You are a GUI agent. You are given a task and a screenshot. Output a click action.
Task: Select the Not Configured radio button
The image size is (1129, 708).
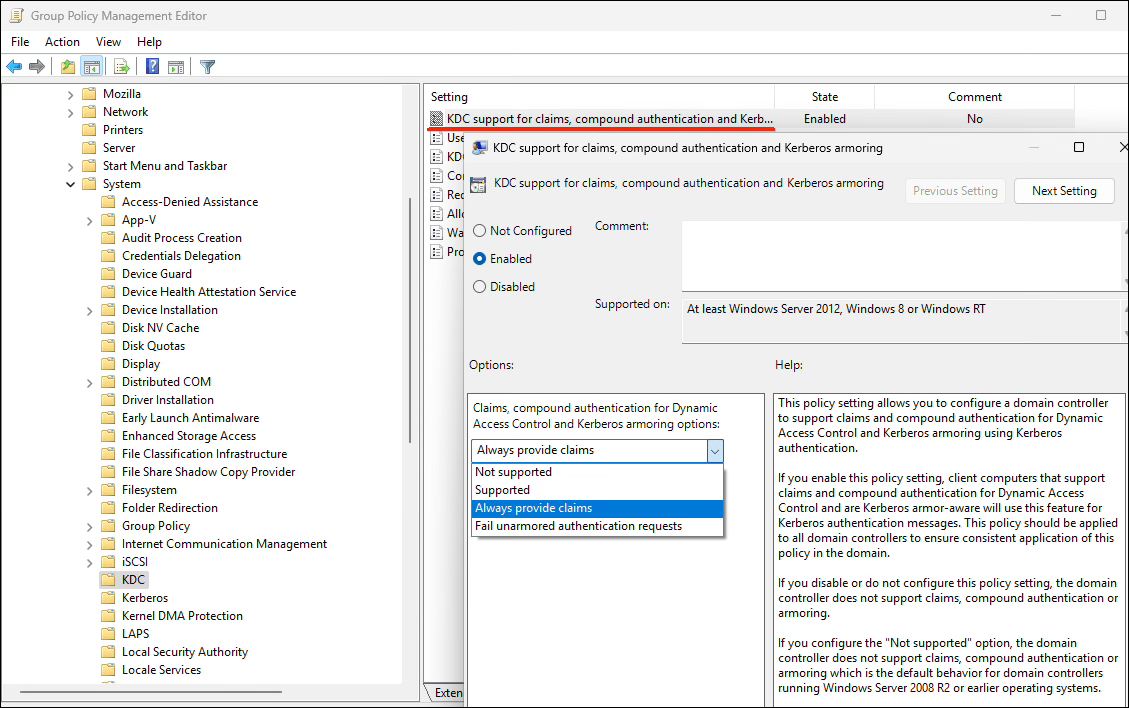coord(480,230)
